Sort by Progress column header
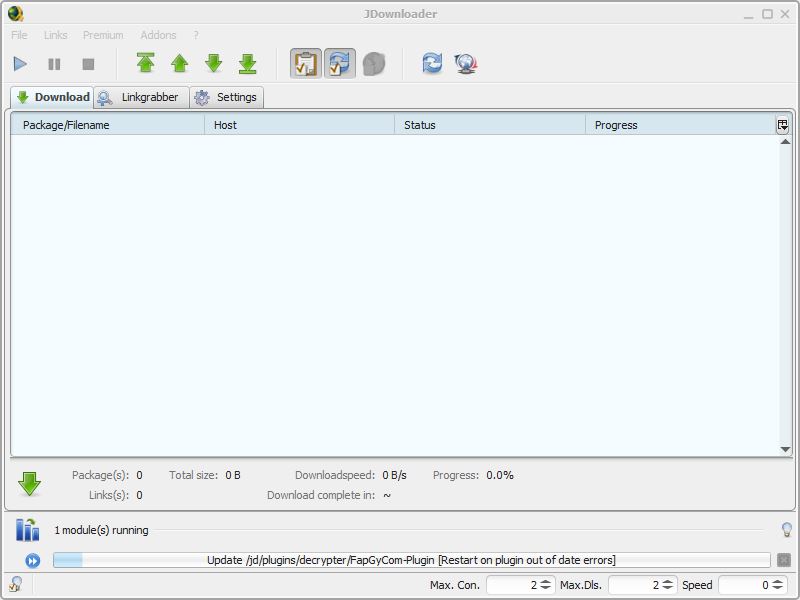 (680, 125)
